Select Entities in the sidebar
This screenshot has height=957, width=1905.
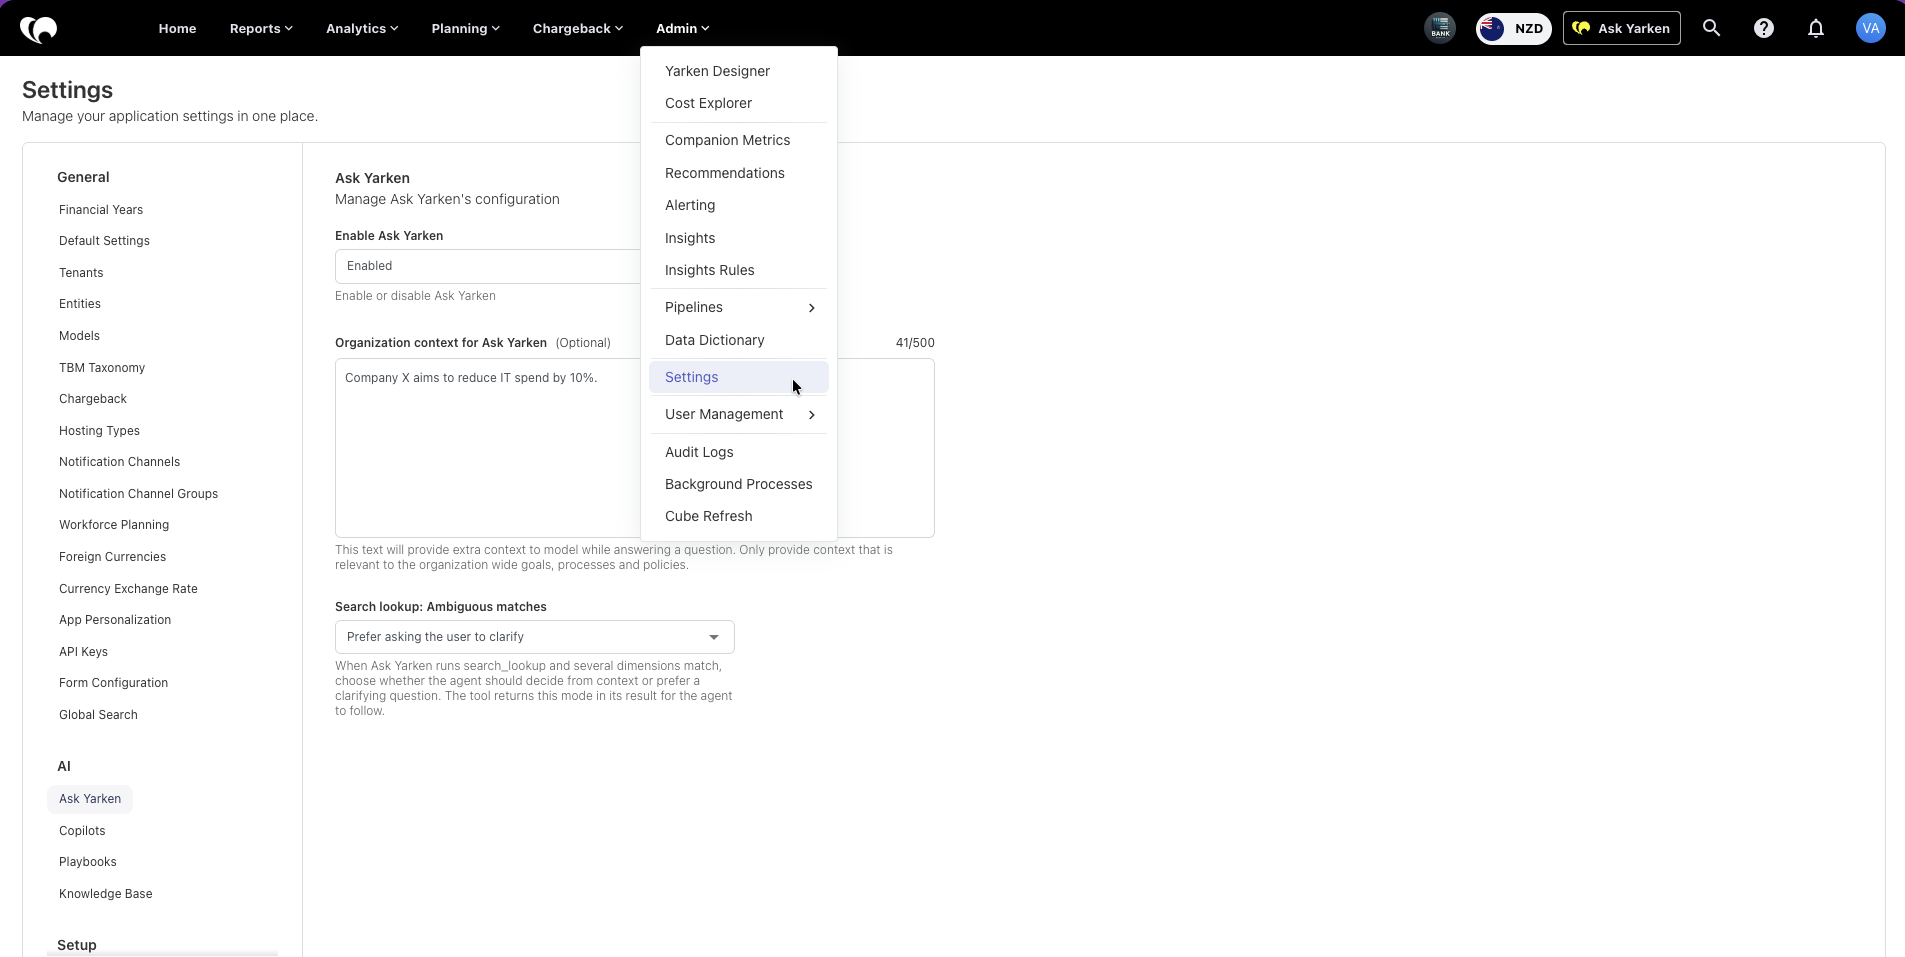tap(80, 304)
